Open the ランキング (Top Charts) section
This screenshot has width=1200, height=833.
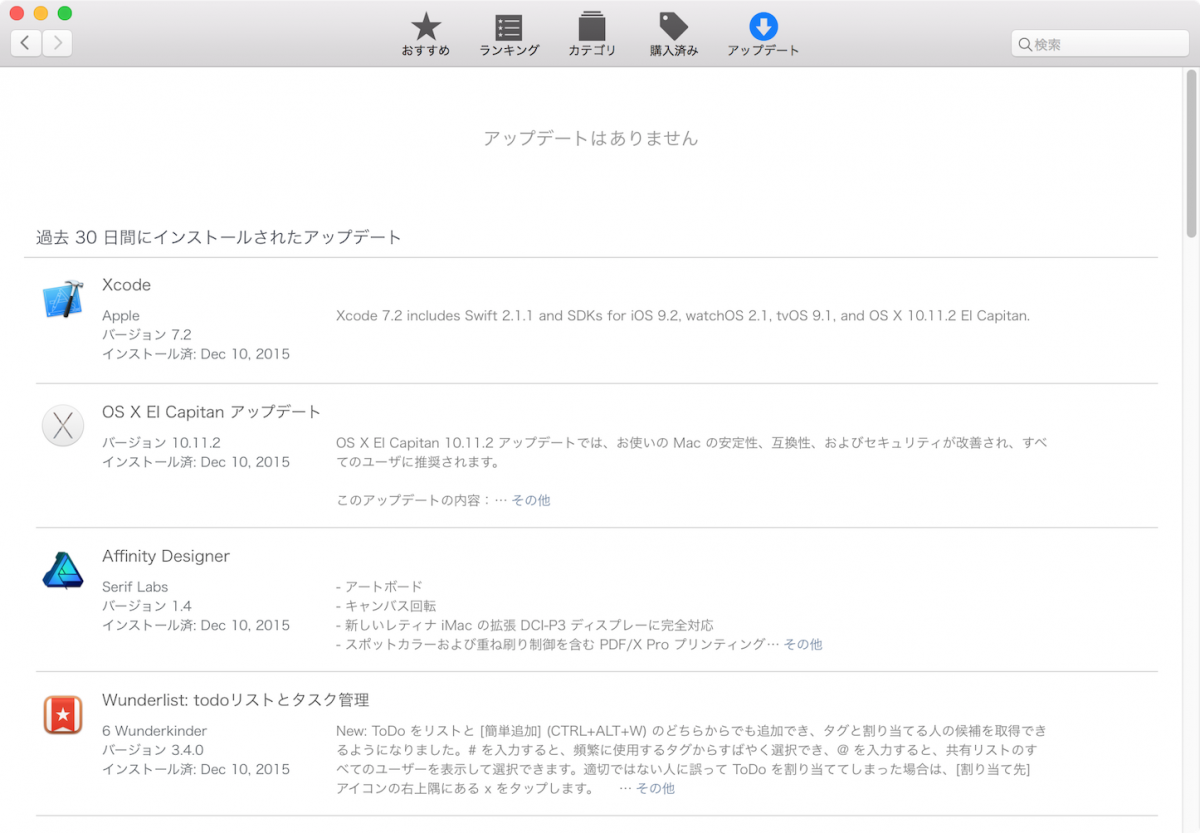click(508, 33)
